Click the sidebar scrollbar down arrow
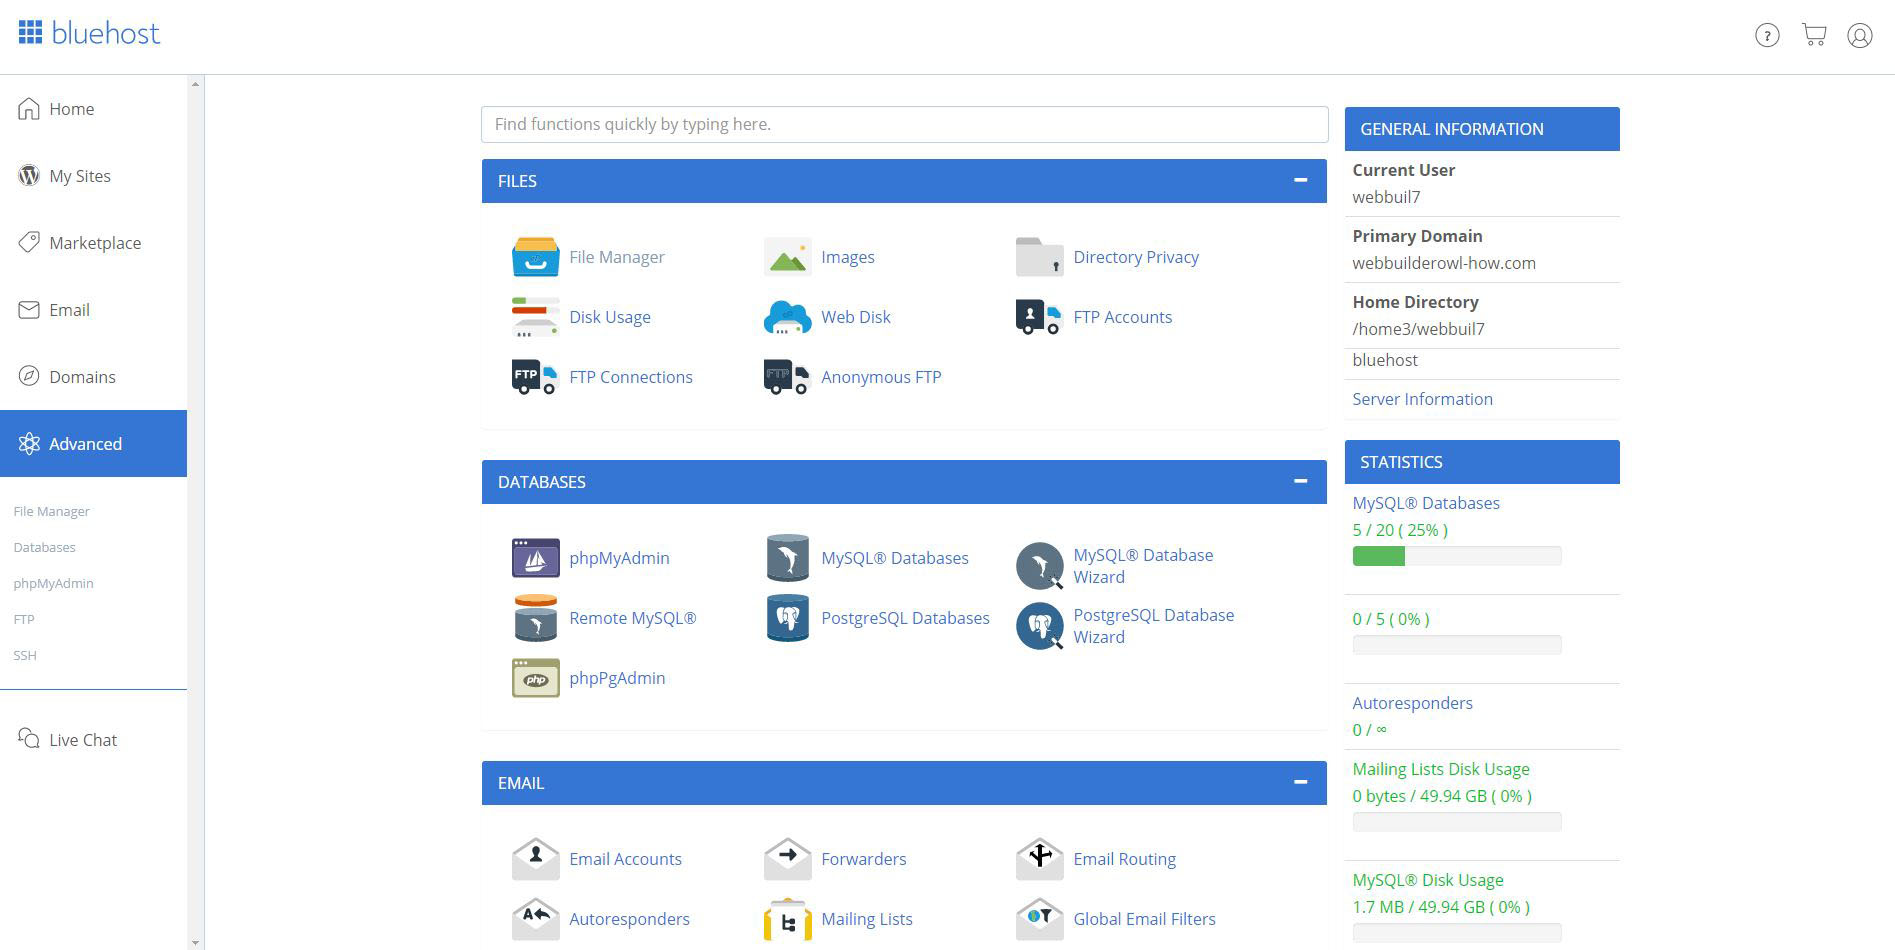The height and width of the screenshot is (950, 1895). click(195, 942)
